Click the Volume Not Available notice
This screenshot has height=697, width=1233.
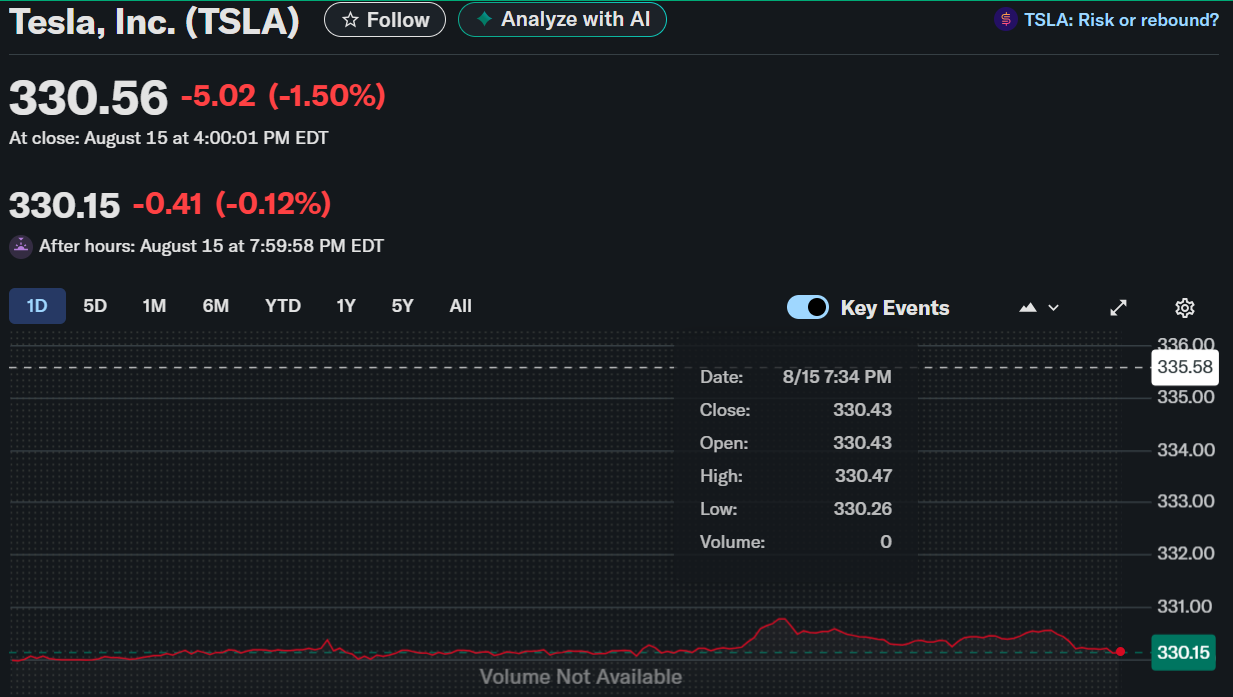pyautogui.click(x=581, y=677)
